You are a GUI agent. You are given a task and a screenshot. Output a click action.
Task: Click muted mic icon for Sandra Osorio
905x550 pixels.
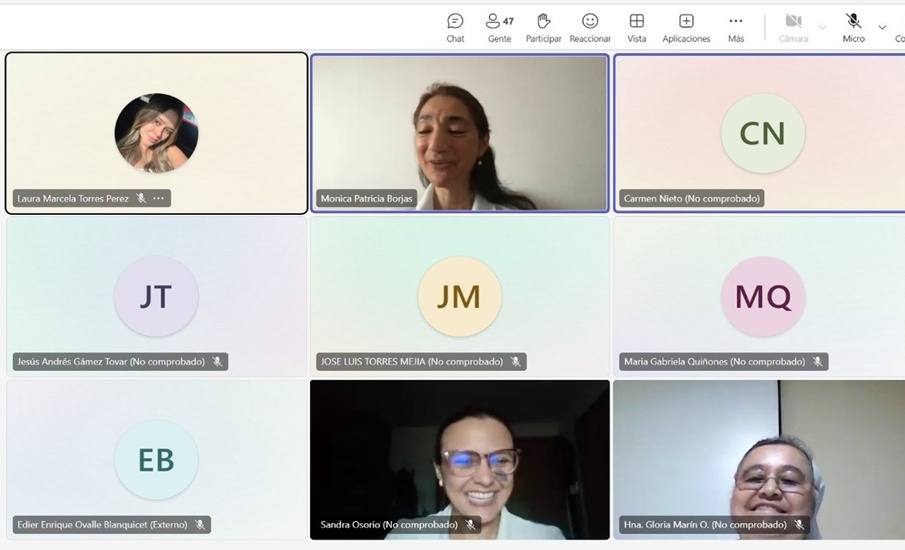[470, 525]
